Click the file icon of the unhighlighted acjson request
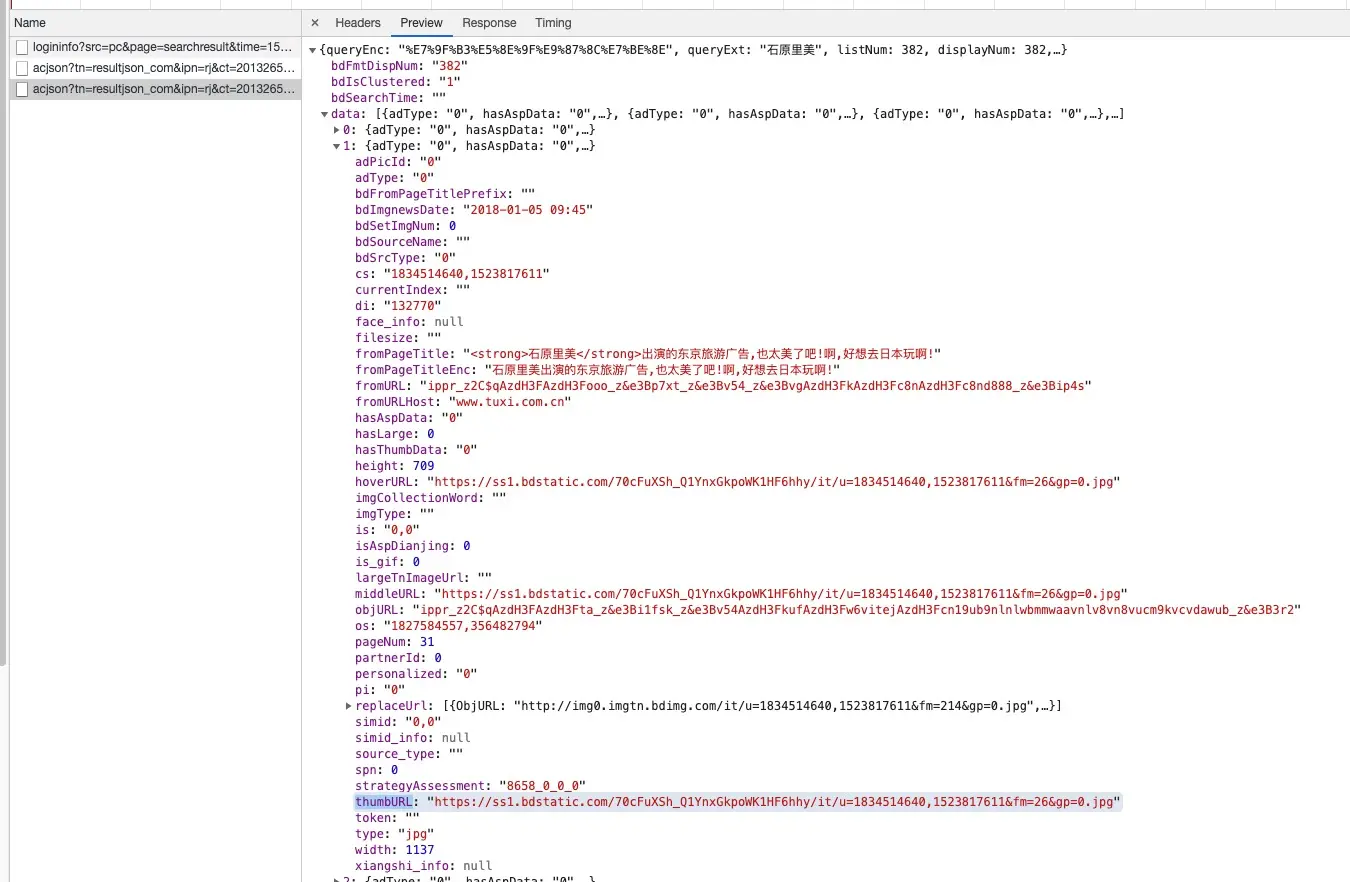The height and width of the screenshot is (882, 1350). (x=22, y=68)
